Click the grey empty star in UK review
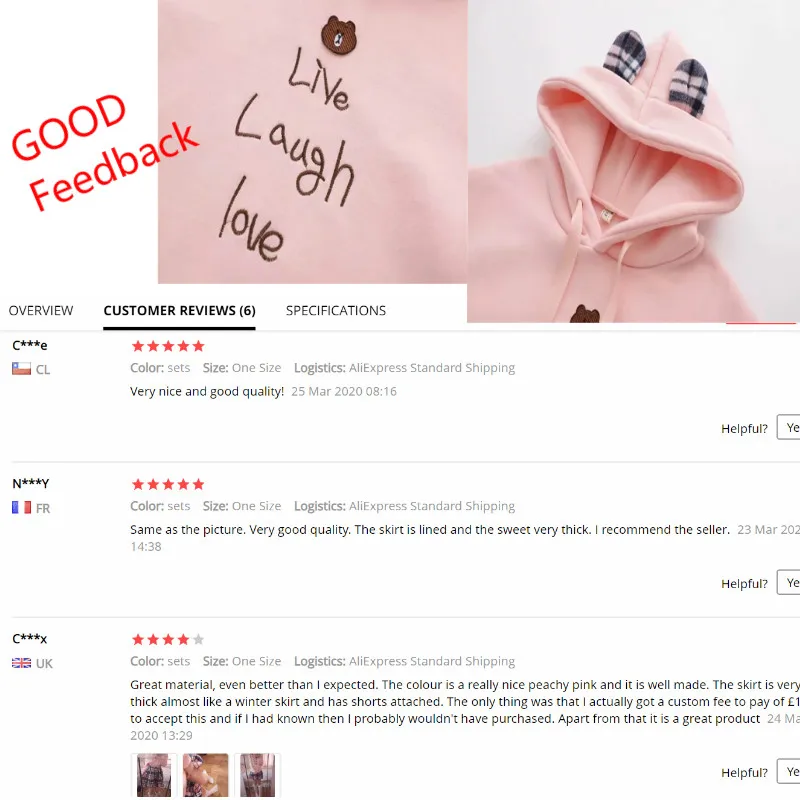800x800 pixels. (198, 639)
